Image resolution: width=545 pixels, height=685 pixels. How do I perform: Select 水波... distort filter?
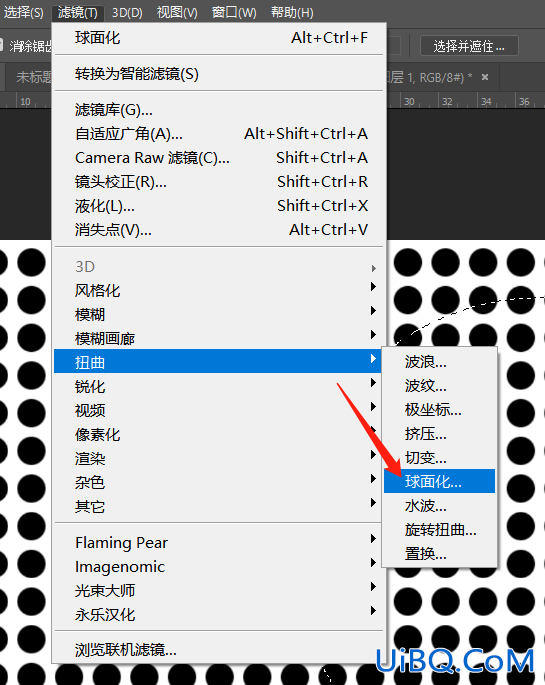439,506
